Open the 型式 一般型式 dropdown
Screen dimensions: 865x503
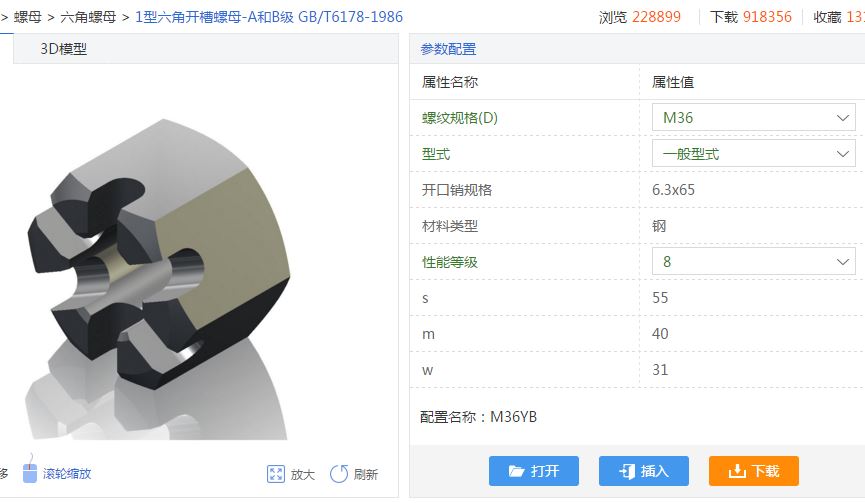tap(754, 153)
